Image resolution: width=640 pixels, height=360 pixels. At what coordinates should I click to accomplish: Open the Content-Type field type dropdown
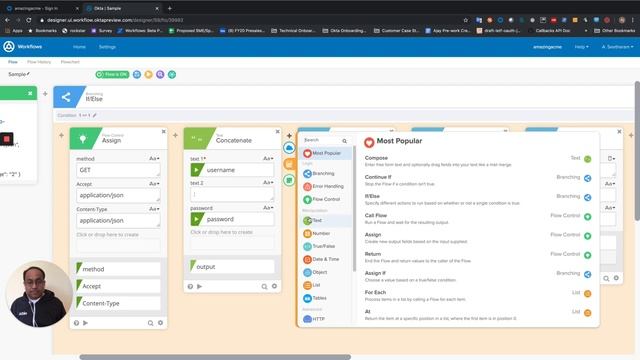(x=154, y=209)
